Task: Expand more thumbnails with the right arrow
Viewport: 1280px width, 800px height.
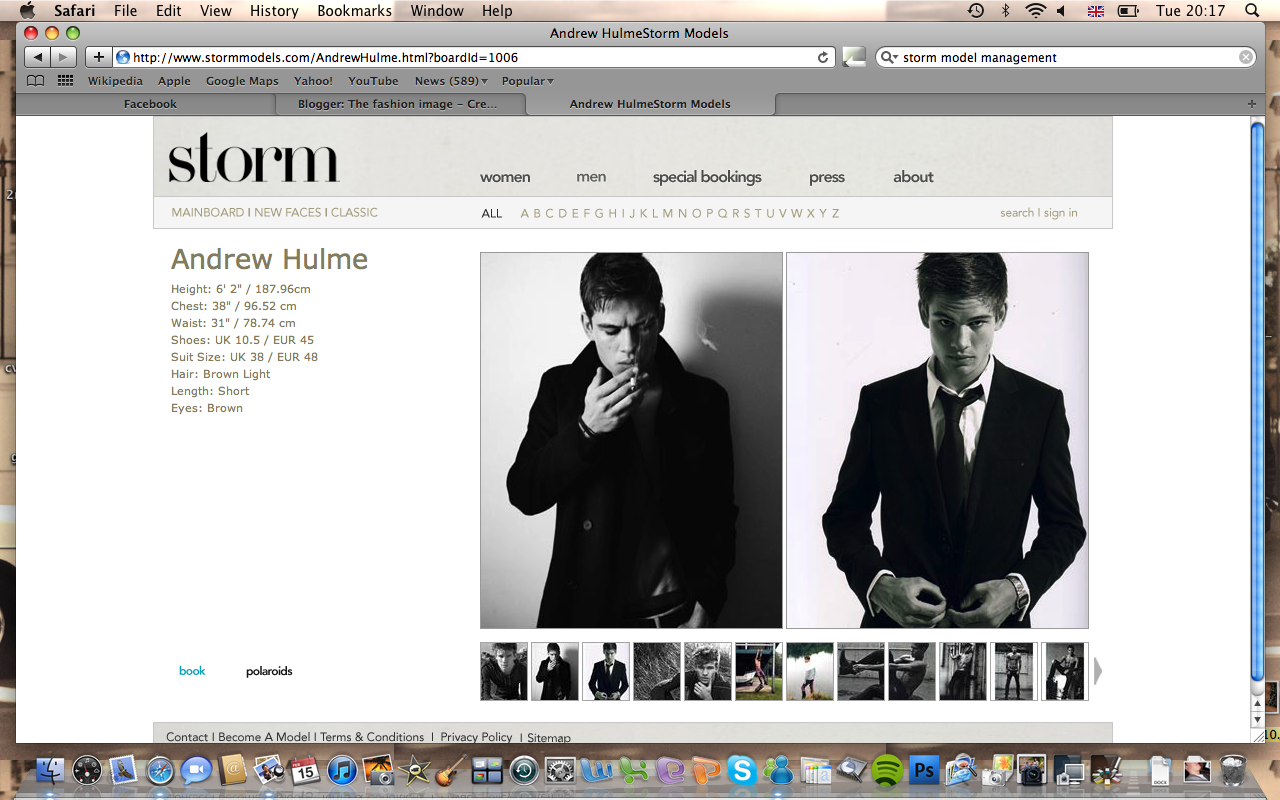Action: pos(1097,670)
